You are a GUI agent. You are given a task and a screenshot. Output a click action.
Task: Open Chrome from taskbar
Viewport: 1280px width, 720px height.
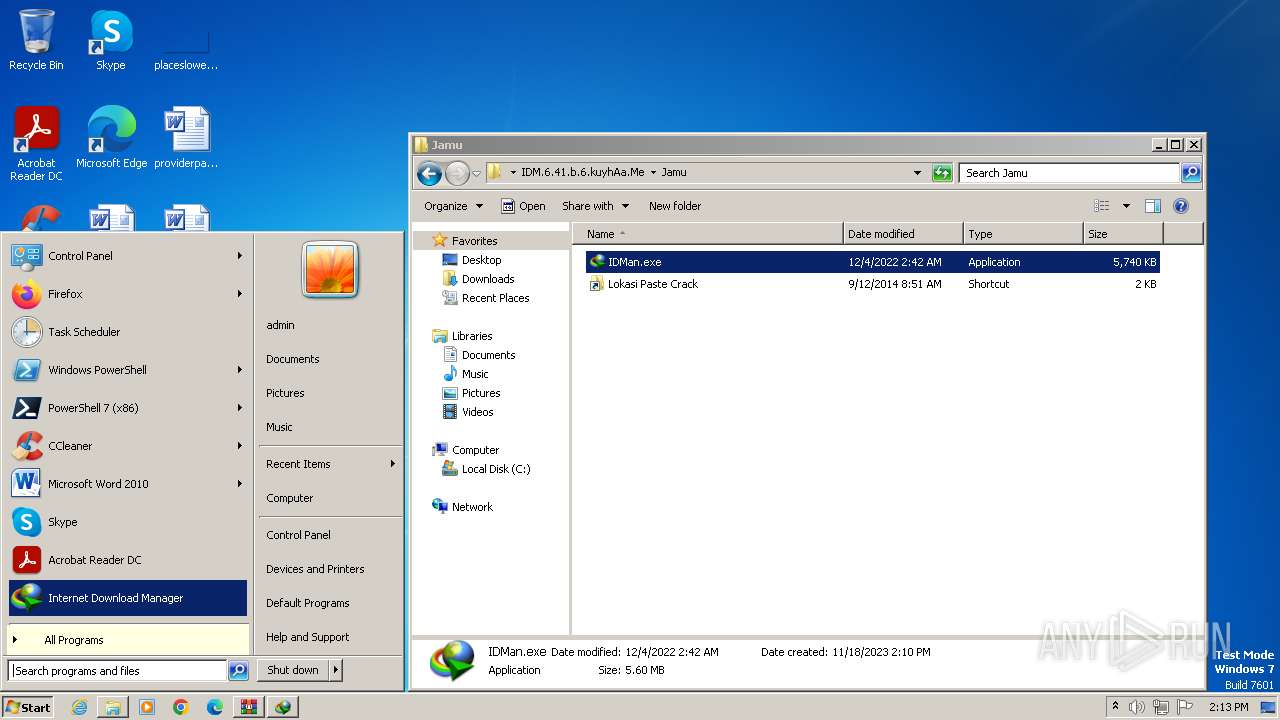pos(181,707)
